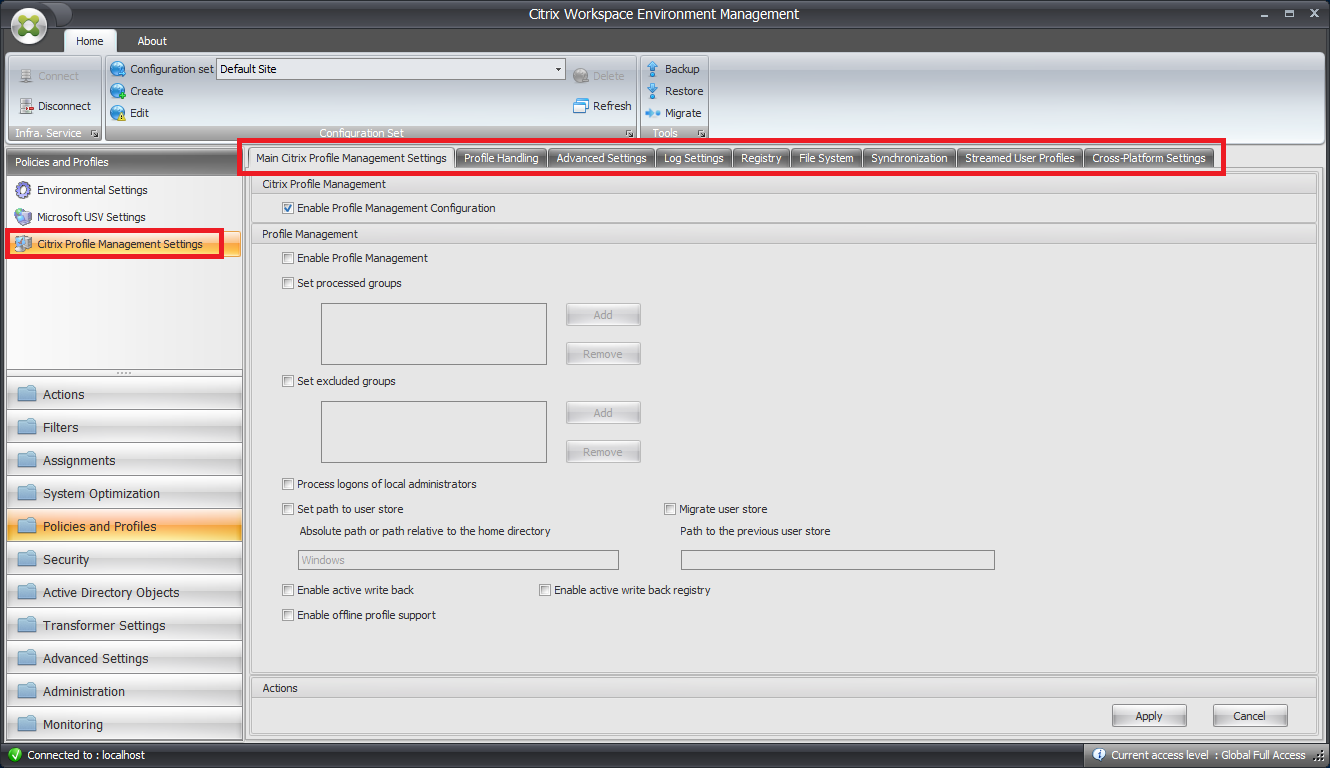This screenshot has height=768, width=1330.
Task: Click the access level info icon
Action: 1099,755
